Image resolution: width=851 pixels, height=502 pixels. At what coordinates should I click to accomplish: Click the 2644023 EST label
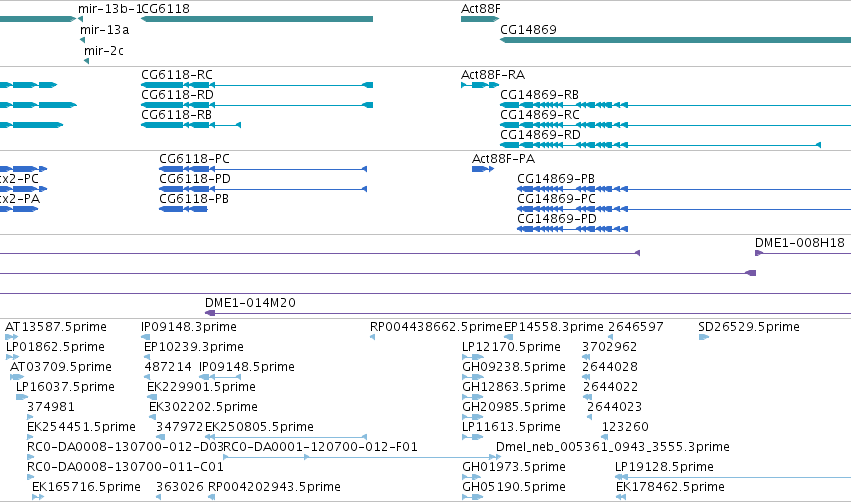pyautogui.click(x=614, y=406)
